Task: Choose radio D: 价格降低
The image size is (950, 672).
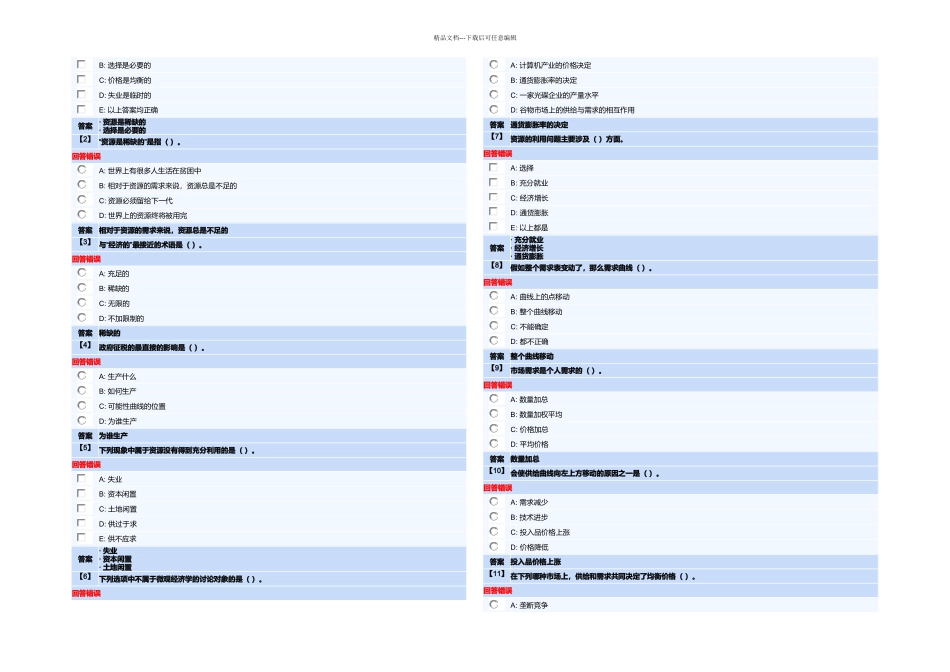Action: pyautogui.click(x=494, y=546)
